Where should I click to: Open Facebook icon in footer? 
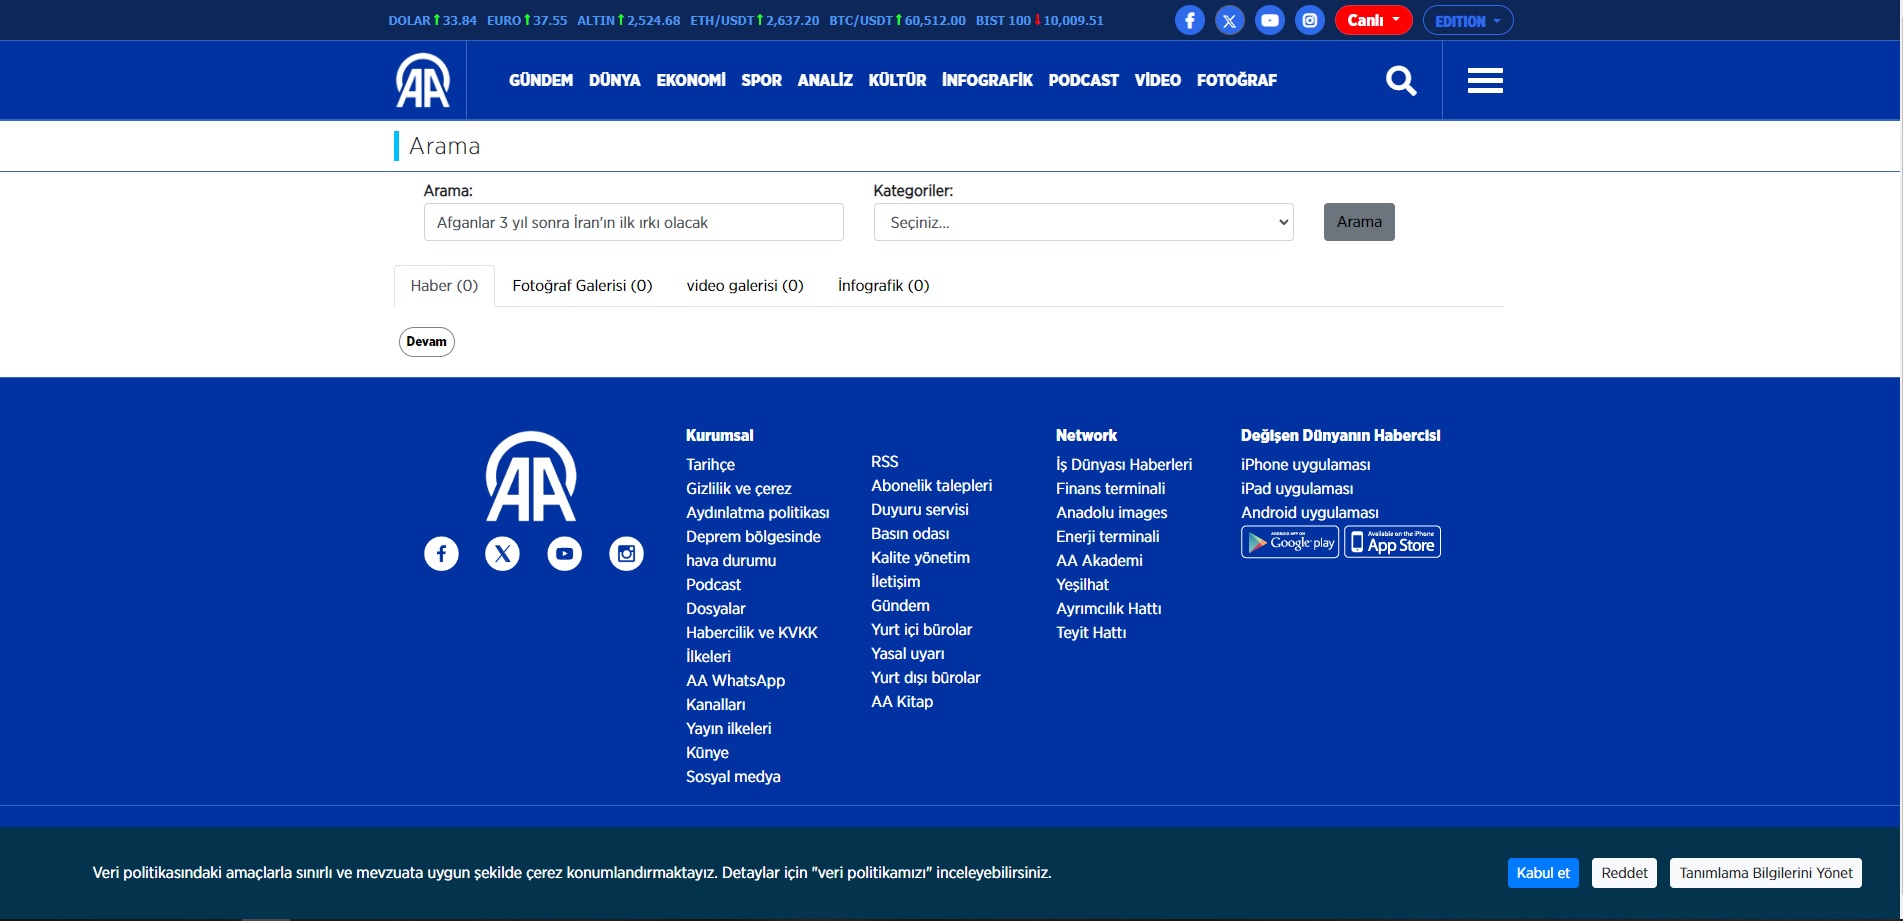[x=441, y=553]
